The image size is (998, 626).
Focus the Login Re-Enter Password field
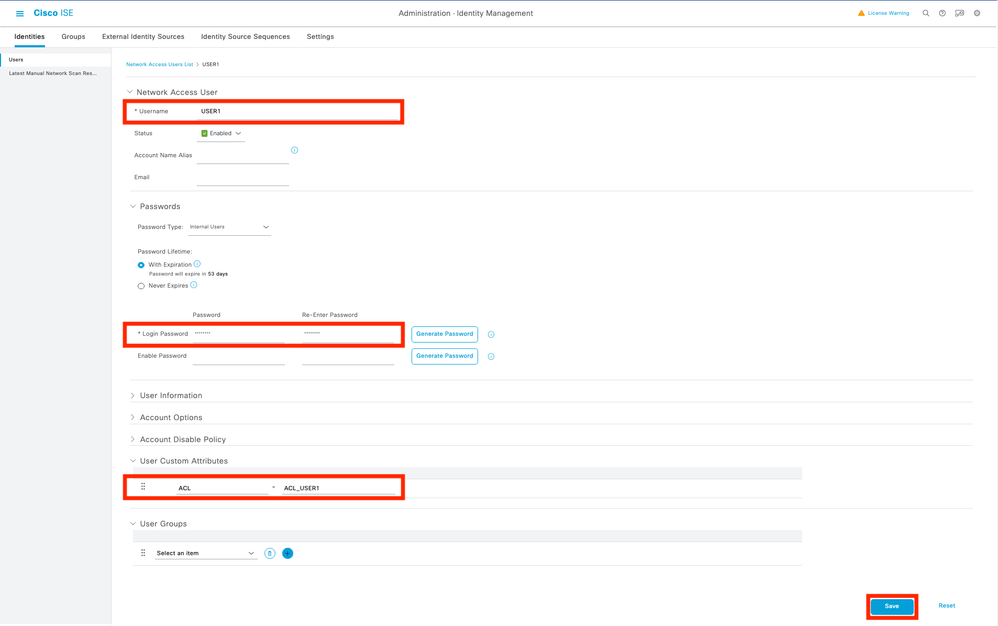[348, 335]
